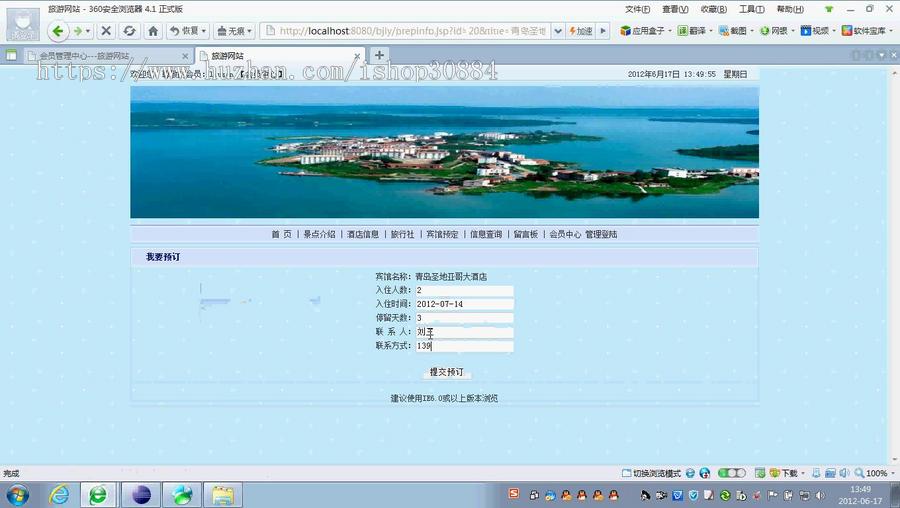Click the 入住人数 input field
The width and height of the screenshot is (900, 508).
pos(464,290)
